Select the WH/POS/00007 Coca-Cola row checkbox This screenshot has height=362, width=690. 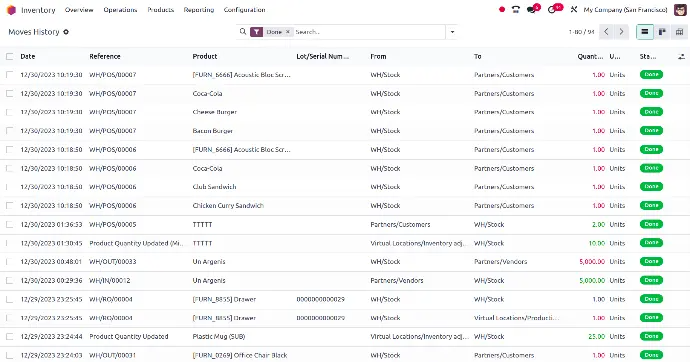pos(10,93)
